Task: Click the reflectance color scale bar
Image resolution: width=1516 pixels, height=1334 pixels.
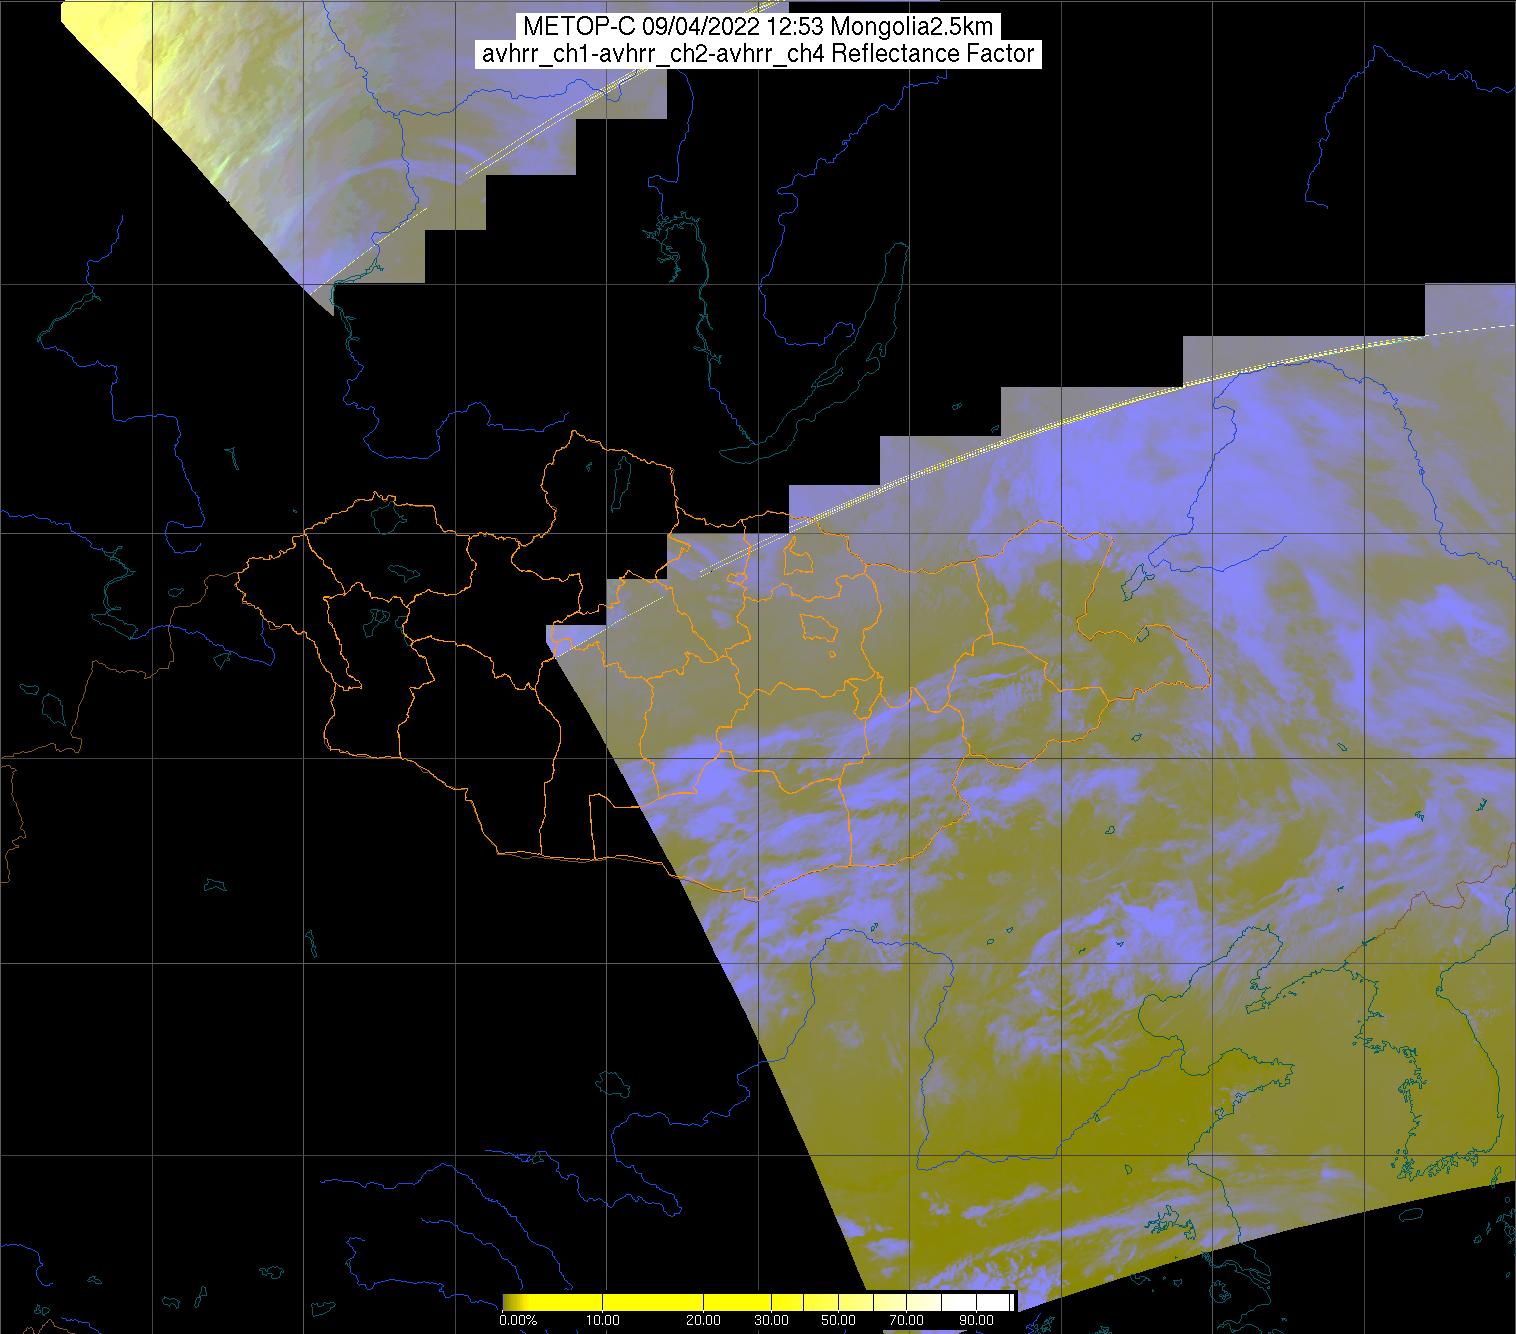Action: tap(759, 1301)
